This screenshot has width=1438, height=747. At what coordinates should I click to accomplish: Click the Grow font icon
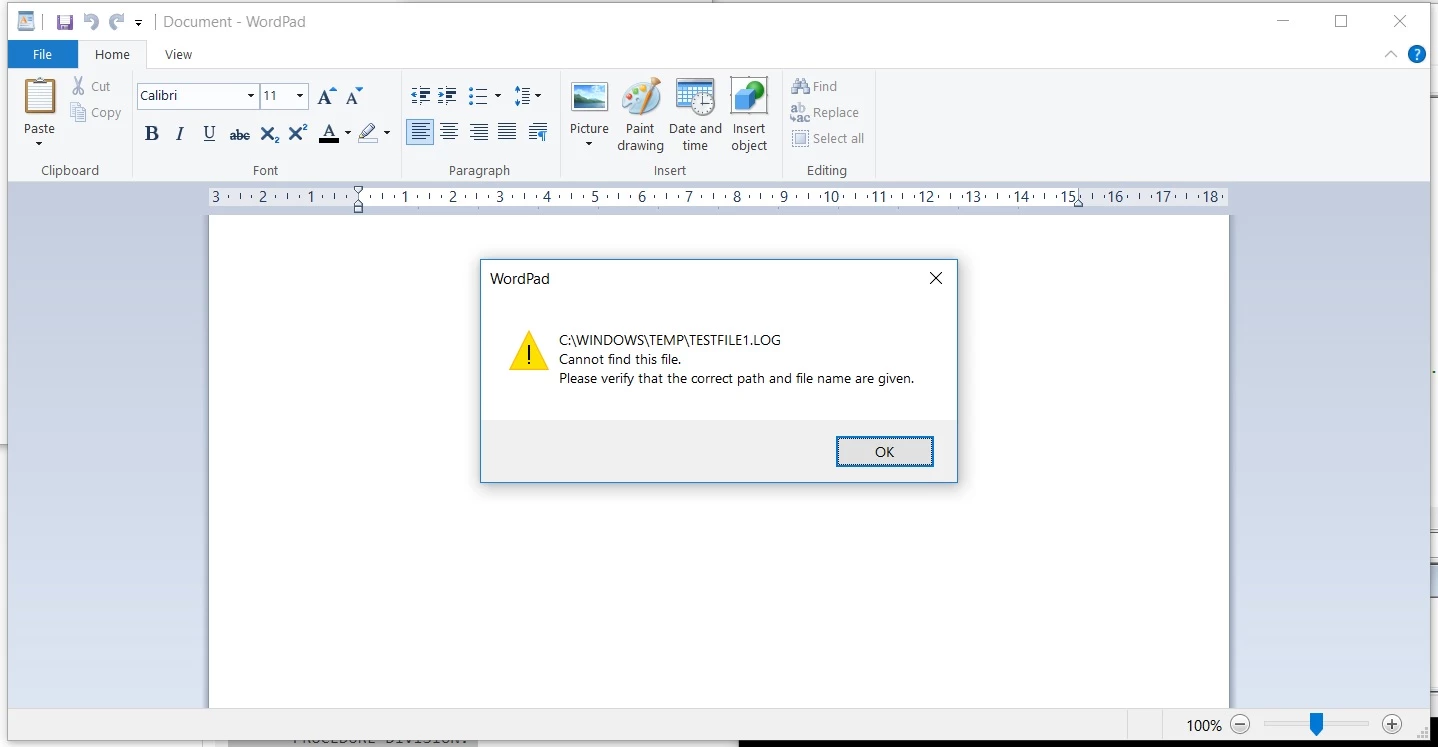326,96
